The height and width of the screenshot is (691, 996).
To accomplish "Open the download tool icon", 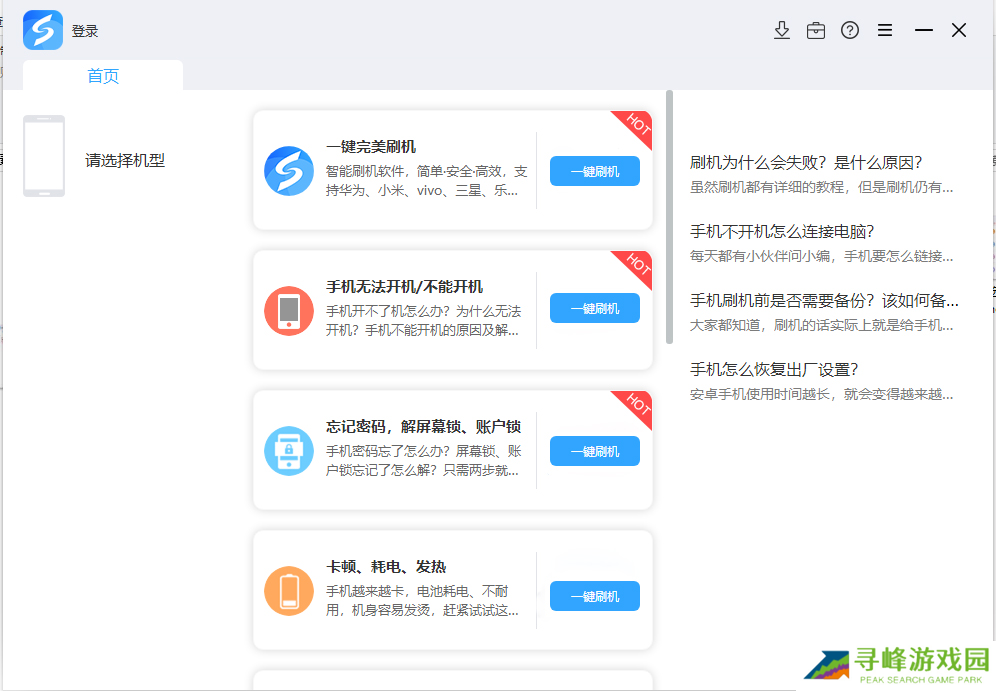I will [782, 30].
